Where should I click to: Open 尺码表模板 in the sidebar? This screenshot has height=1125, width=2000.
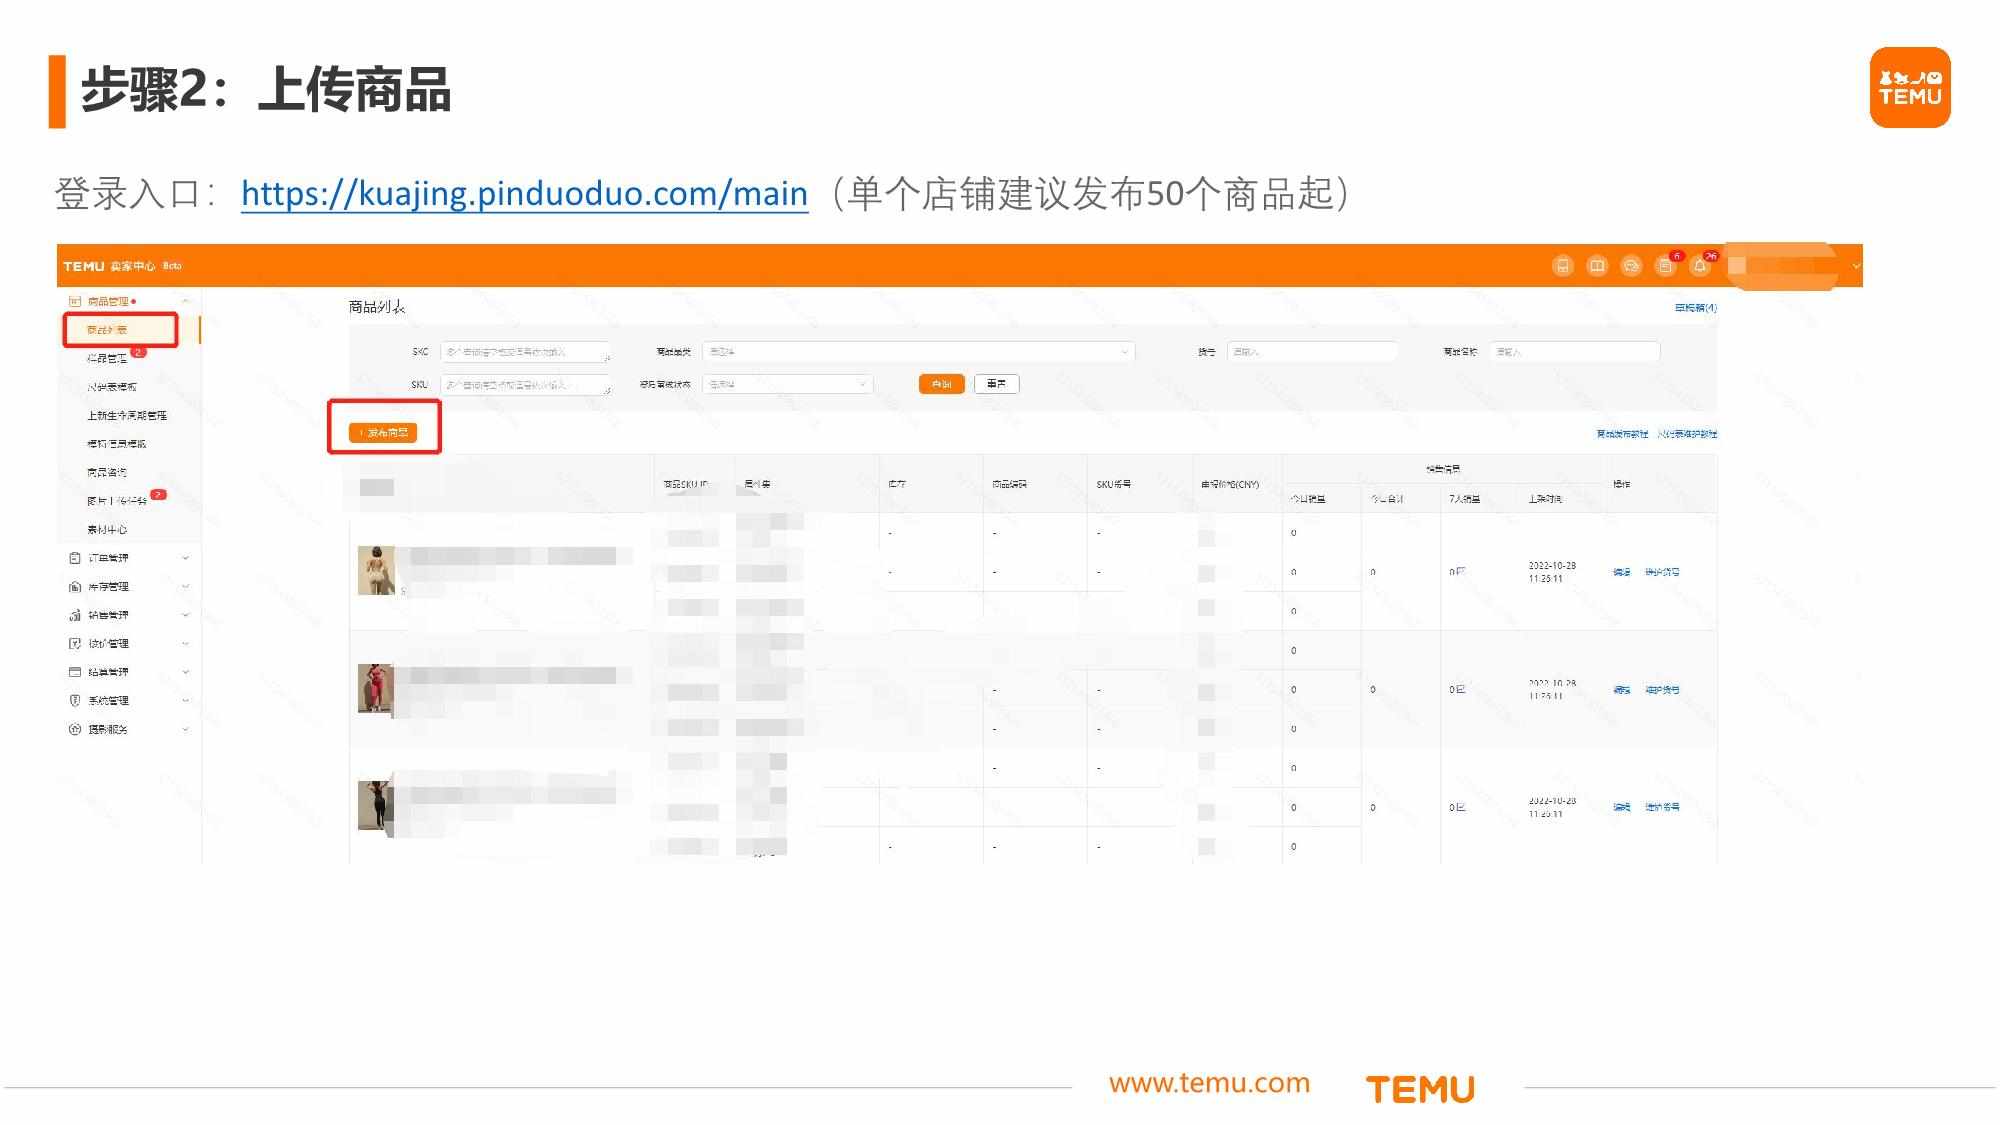[x=112, y=387]
